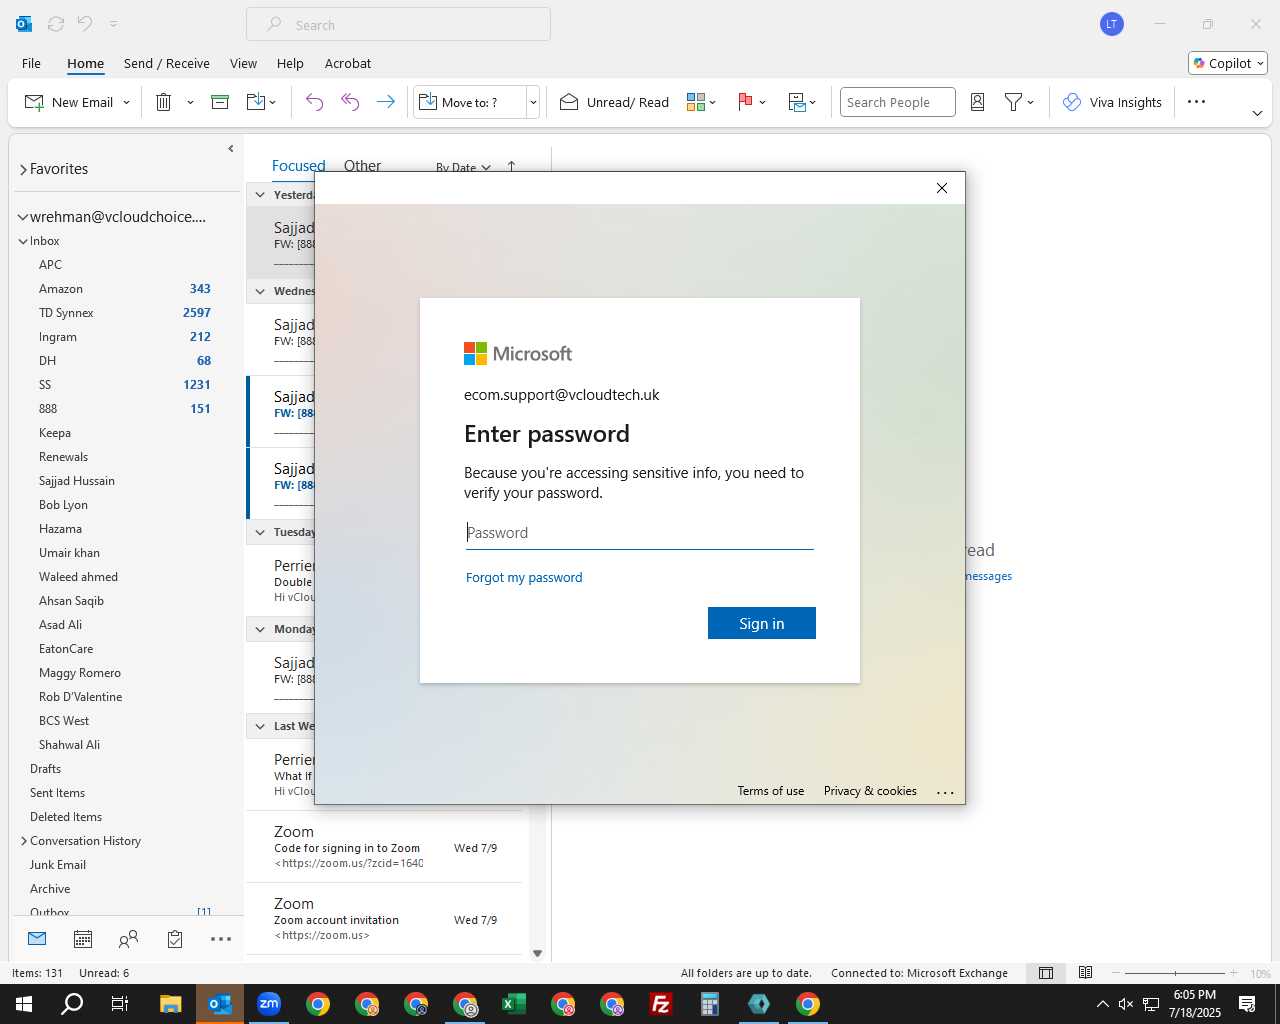Viewport: 1280px width, 1024px height.
Task: Click the zoom out minus button
Action: click(1116, 973)
